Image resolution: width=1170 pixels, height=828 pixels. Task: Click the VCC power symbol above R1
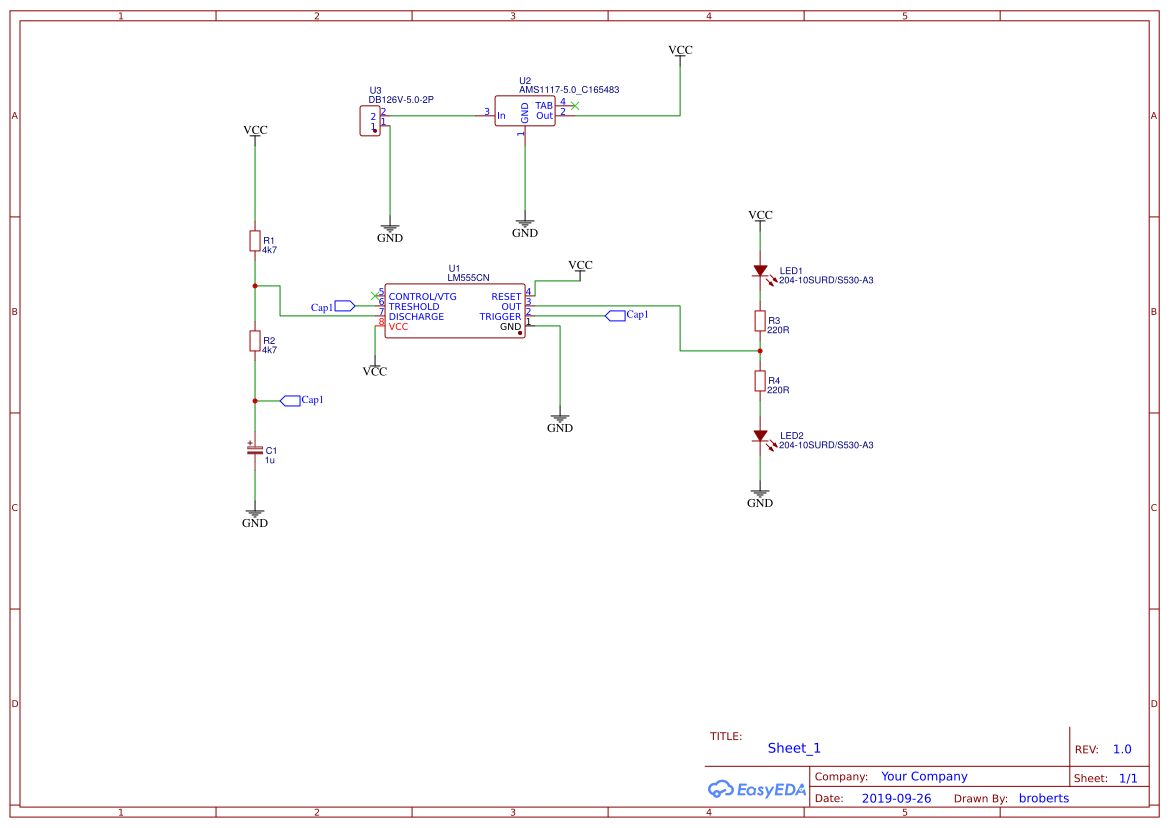click(255, 131)
